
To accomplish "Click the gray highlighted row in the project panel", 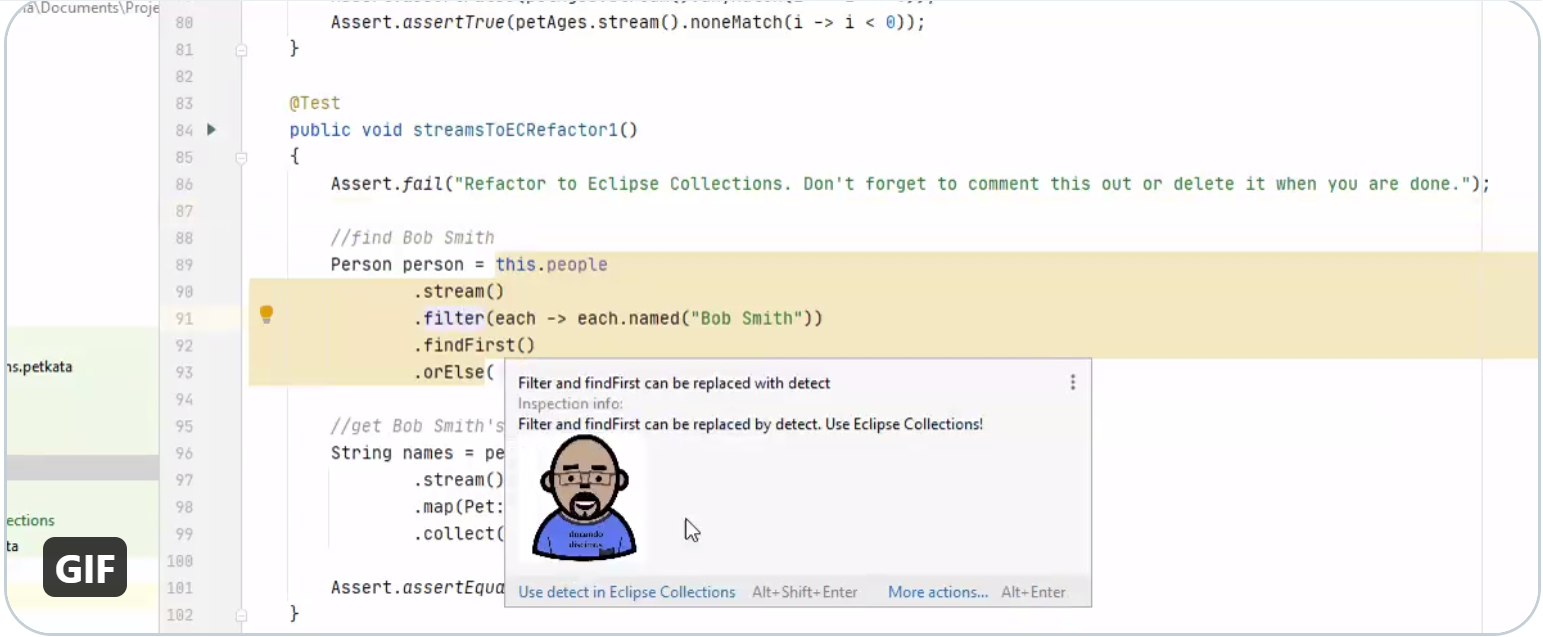I will (80, 467).
